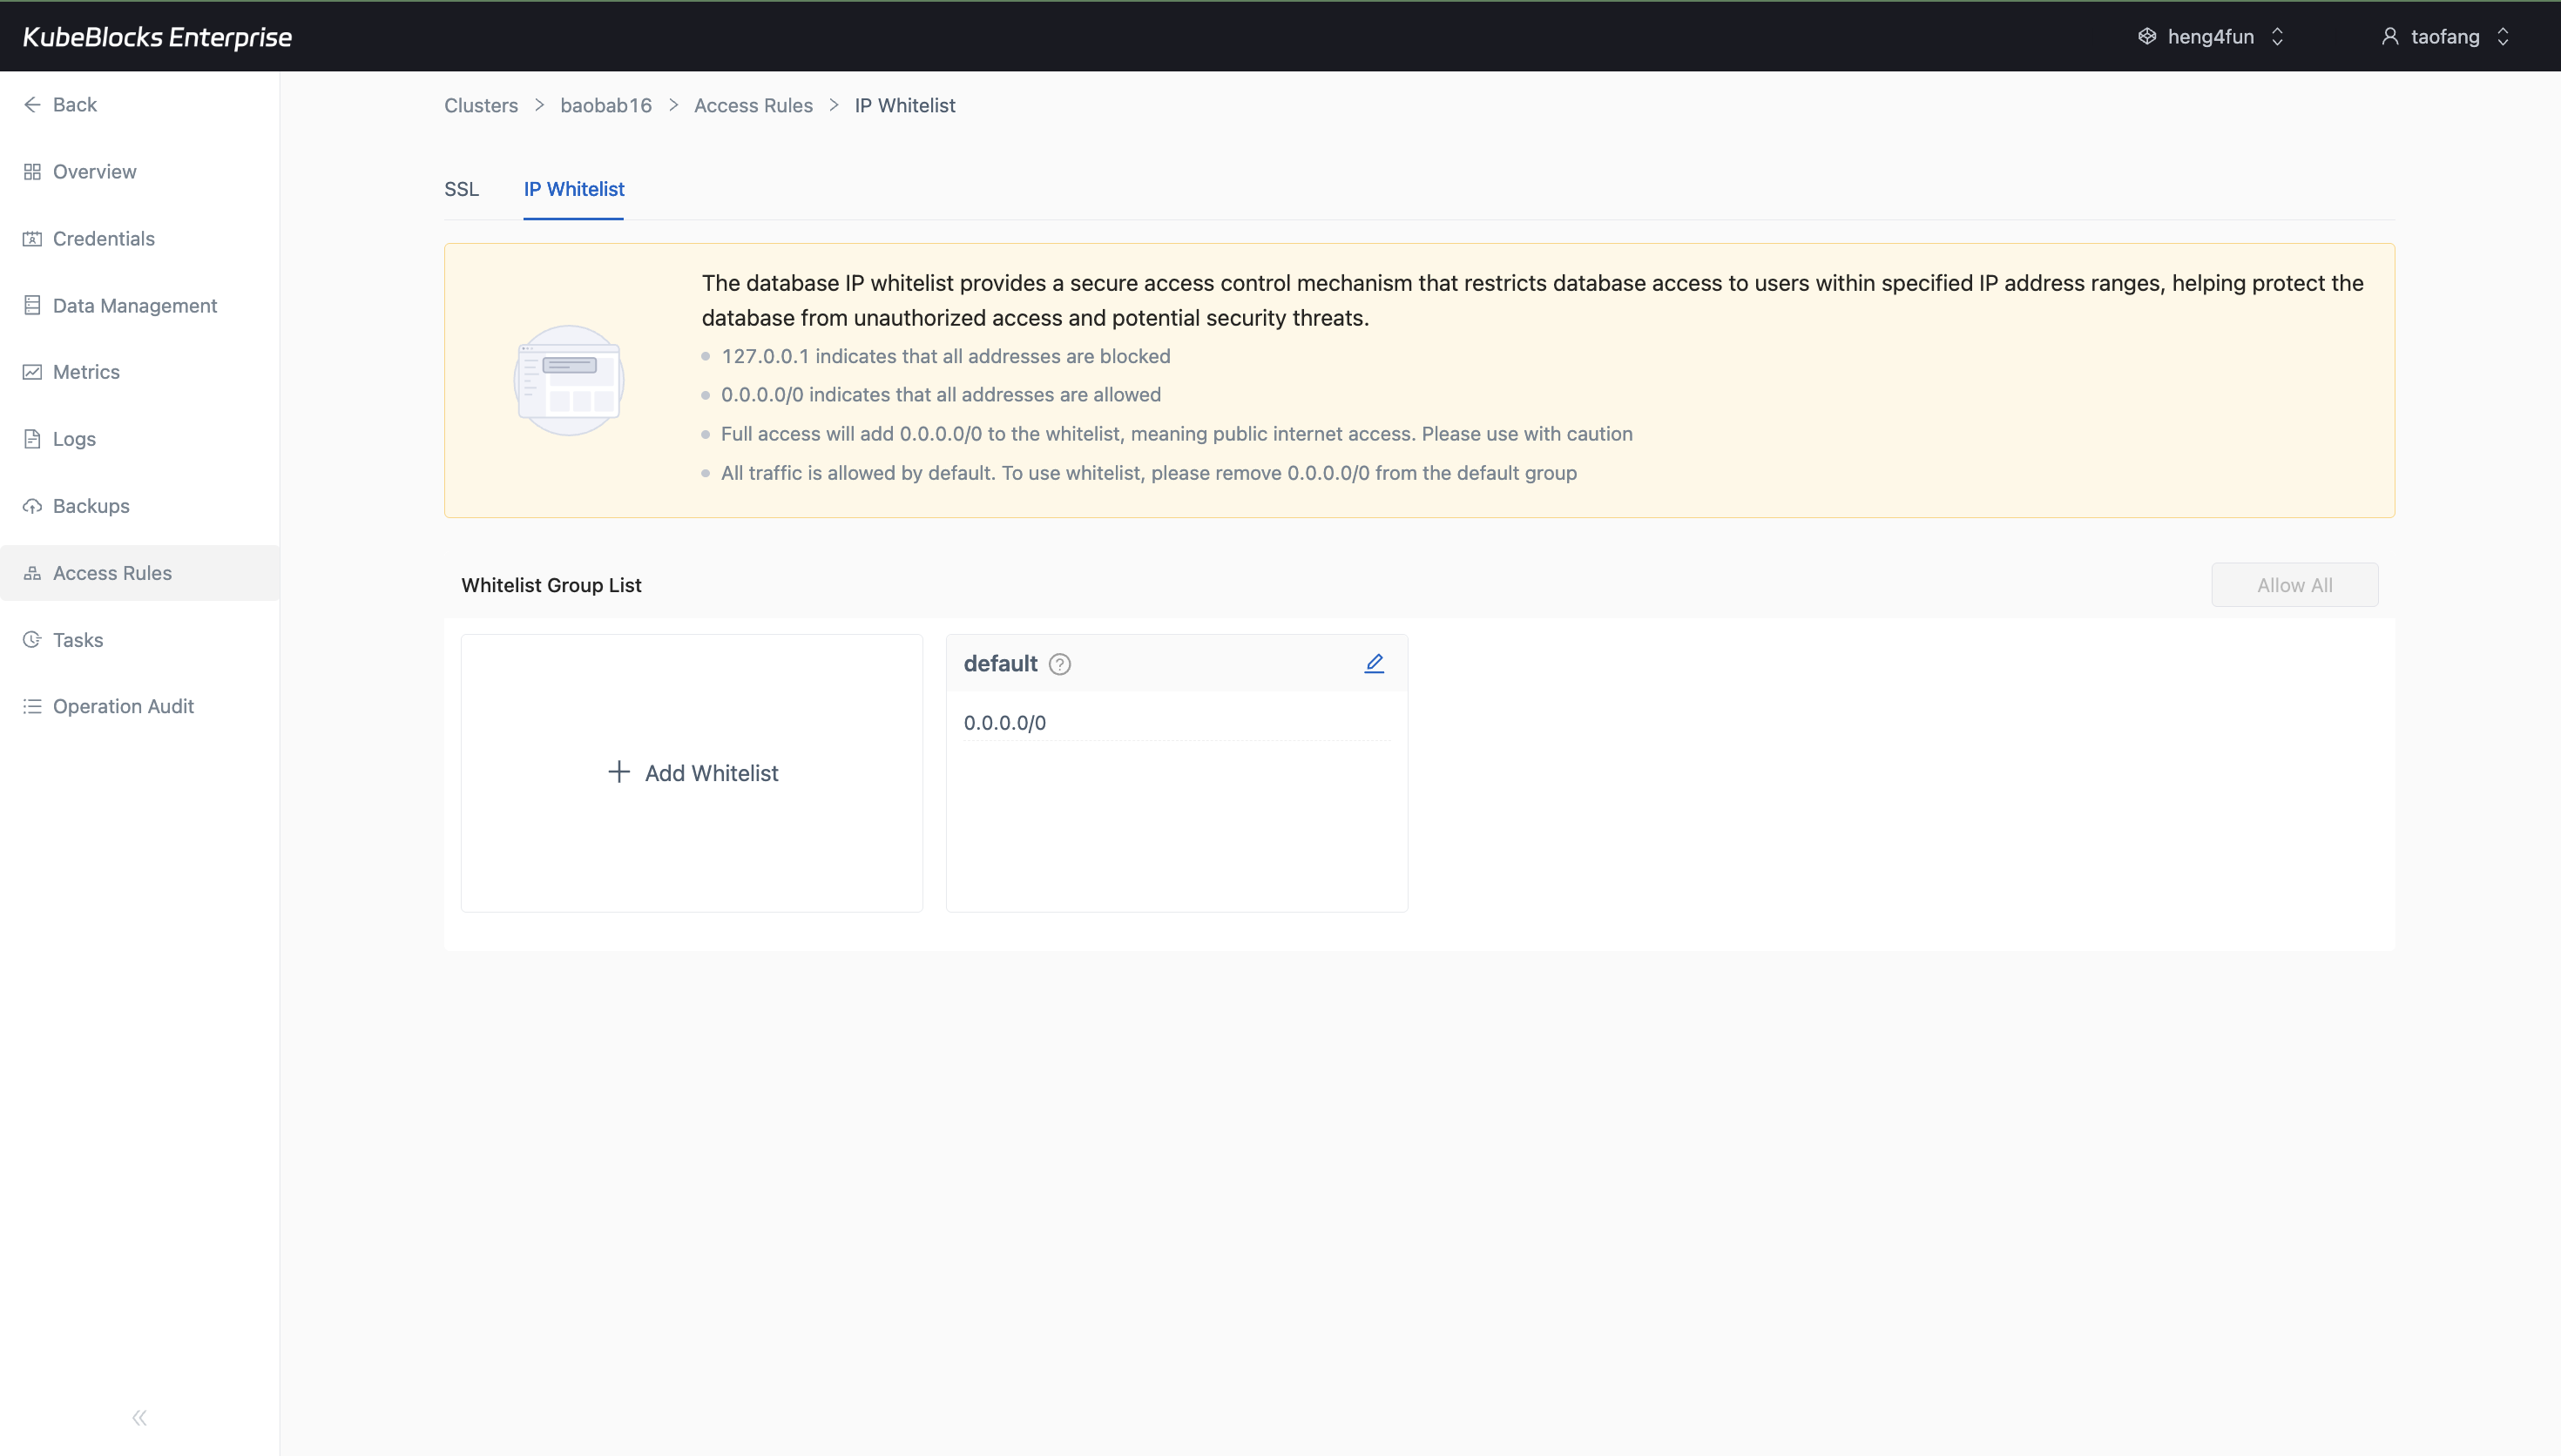The width and height of the screenshot is (2561, 1456).
Task: Click the Whitelist Group List heading
Action: (551, 585)
